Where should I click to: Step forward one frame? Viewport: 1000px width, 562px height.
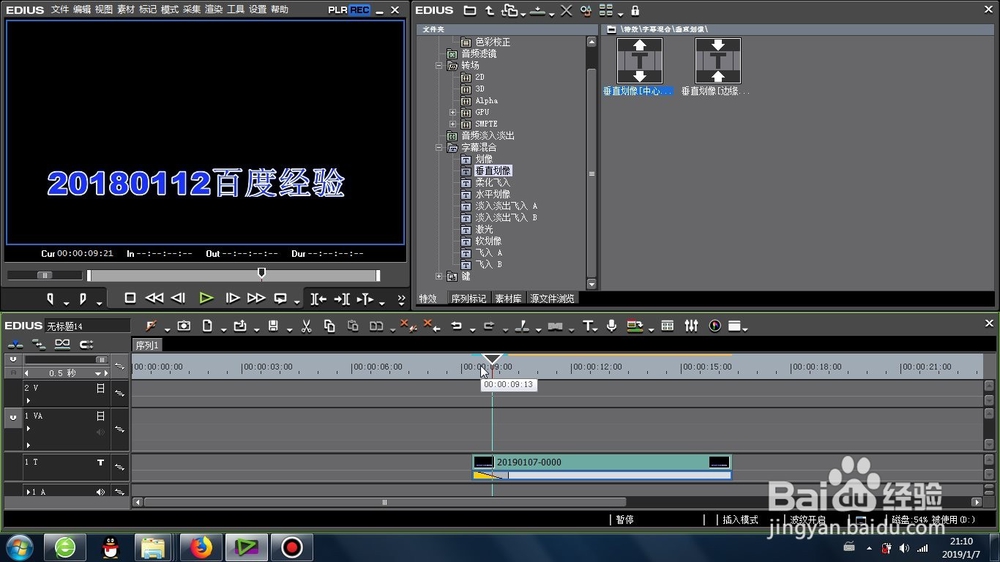coord(232,298)
